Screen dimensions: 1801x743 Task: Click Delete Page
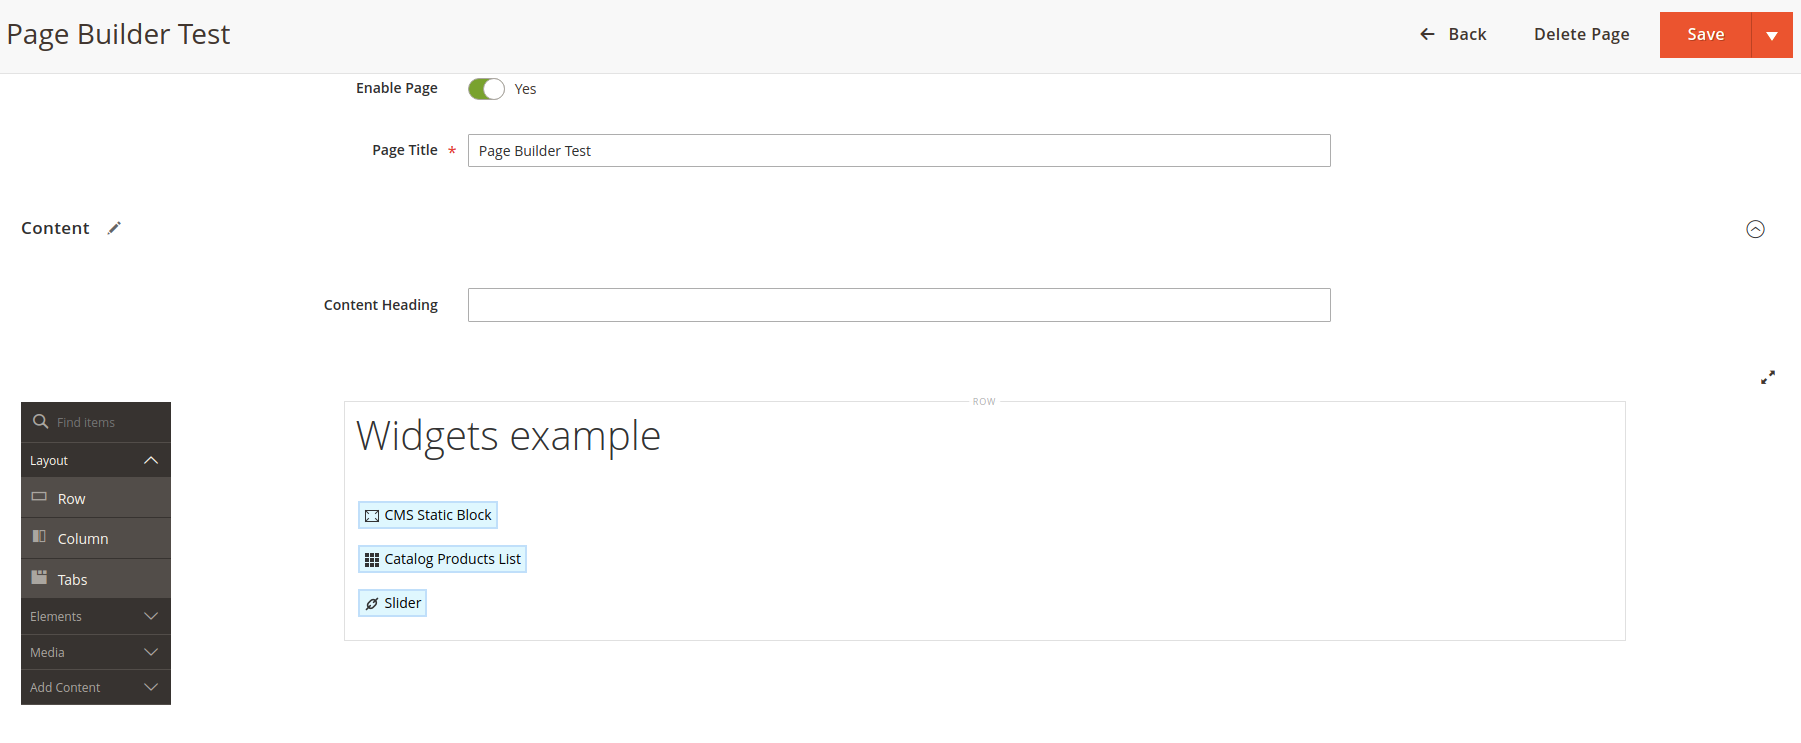pos(1581,34)
